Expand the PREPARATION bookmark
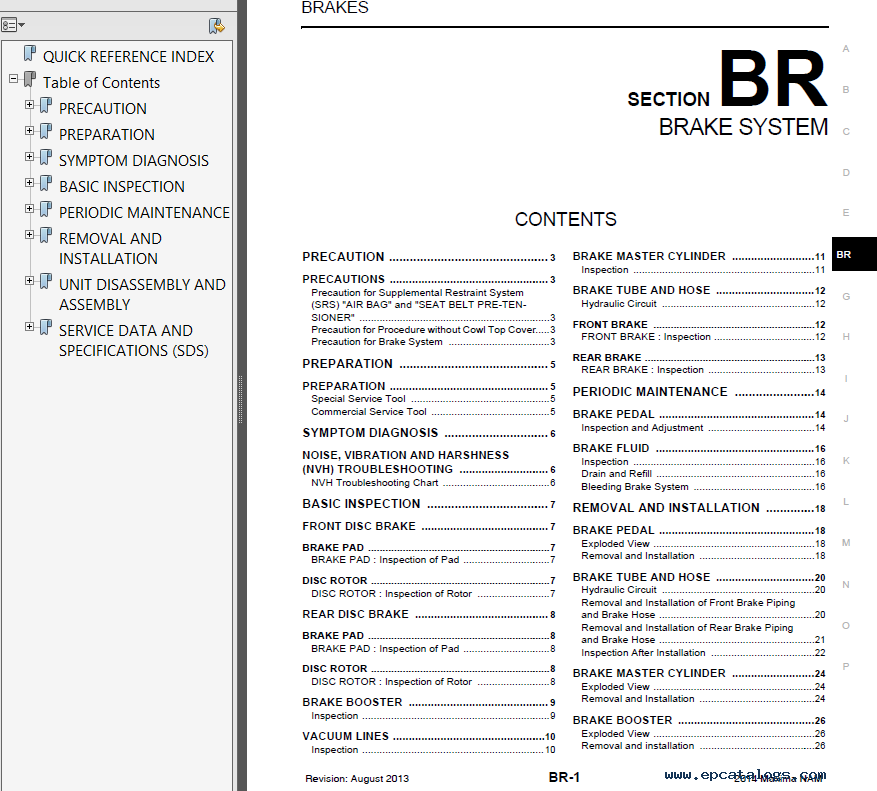 pyautogui.click(x=29, y=131)
